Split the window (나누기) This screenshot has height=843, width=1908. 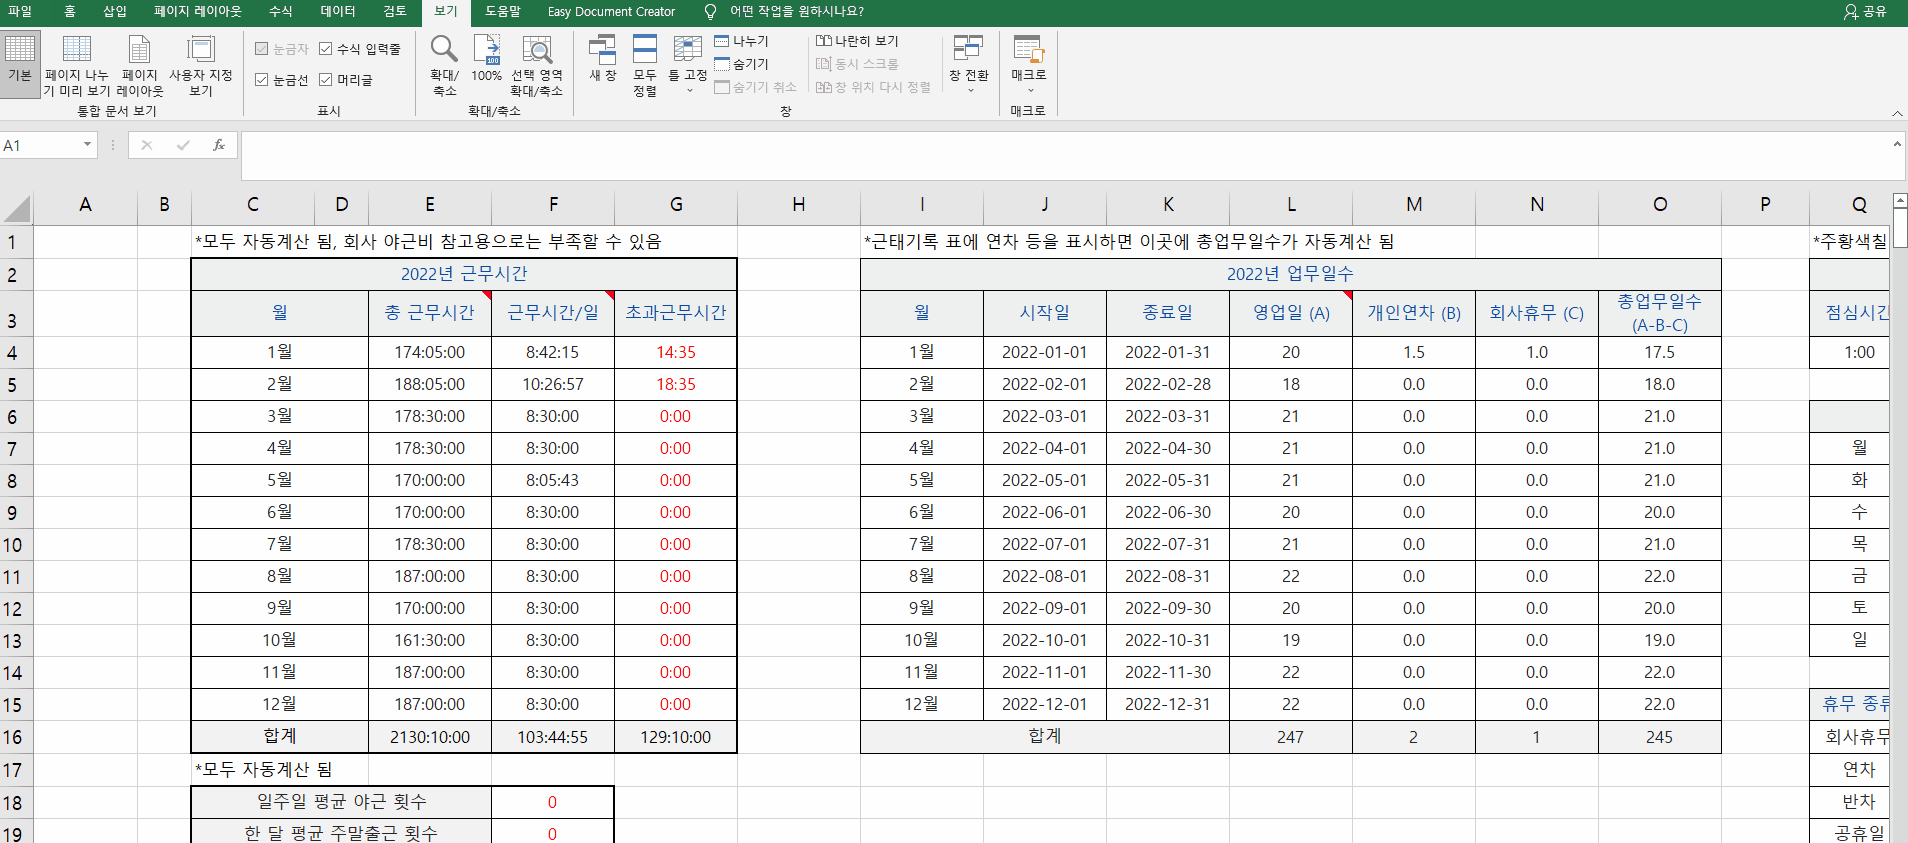[741, 41]
